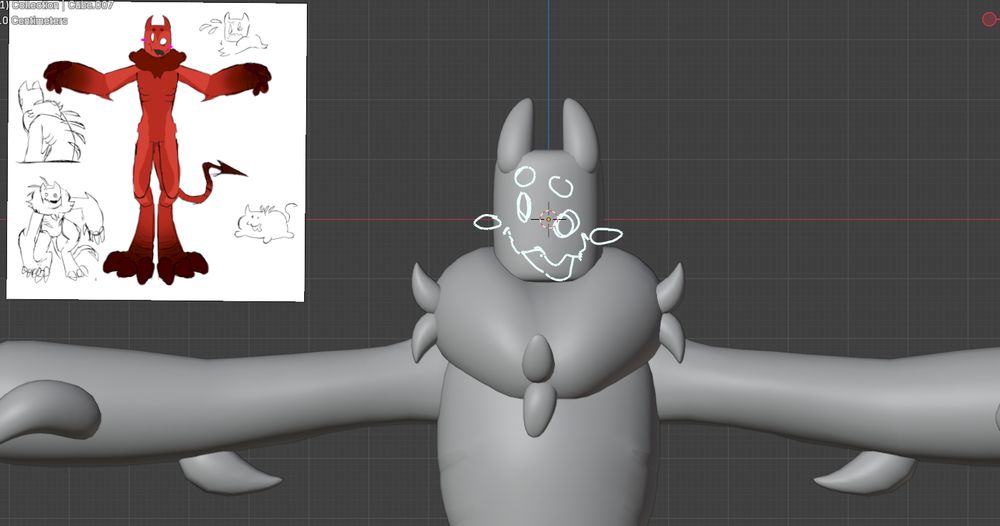This screenshot has width=1000, height=526.
Task: Click the "Centimeters" overlay text
Action: [x=39, y=20]
